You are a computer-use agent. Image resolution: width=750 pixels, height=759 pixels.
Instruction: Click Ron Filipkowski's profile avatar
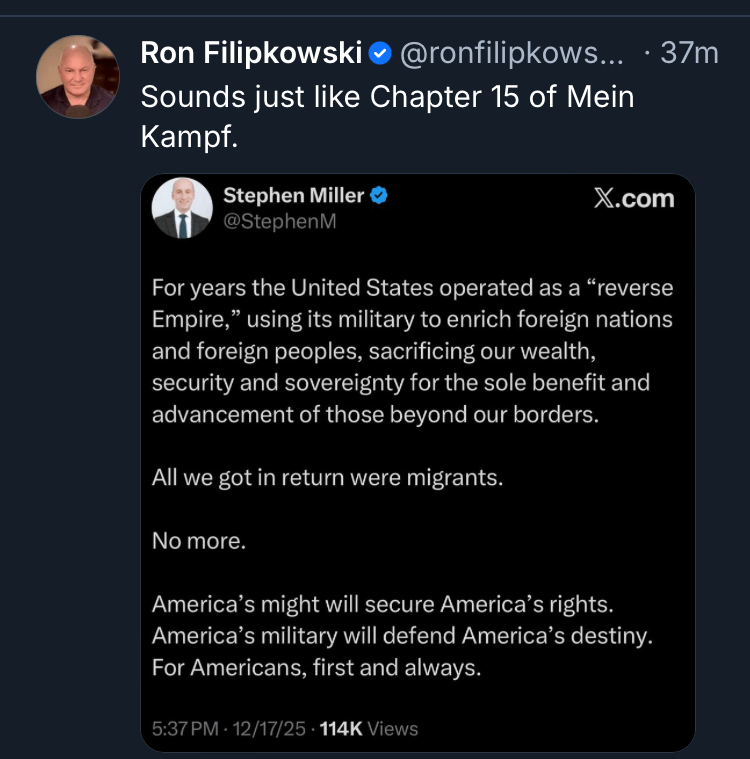[78, 77]
